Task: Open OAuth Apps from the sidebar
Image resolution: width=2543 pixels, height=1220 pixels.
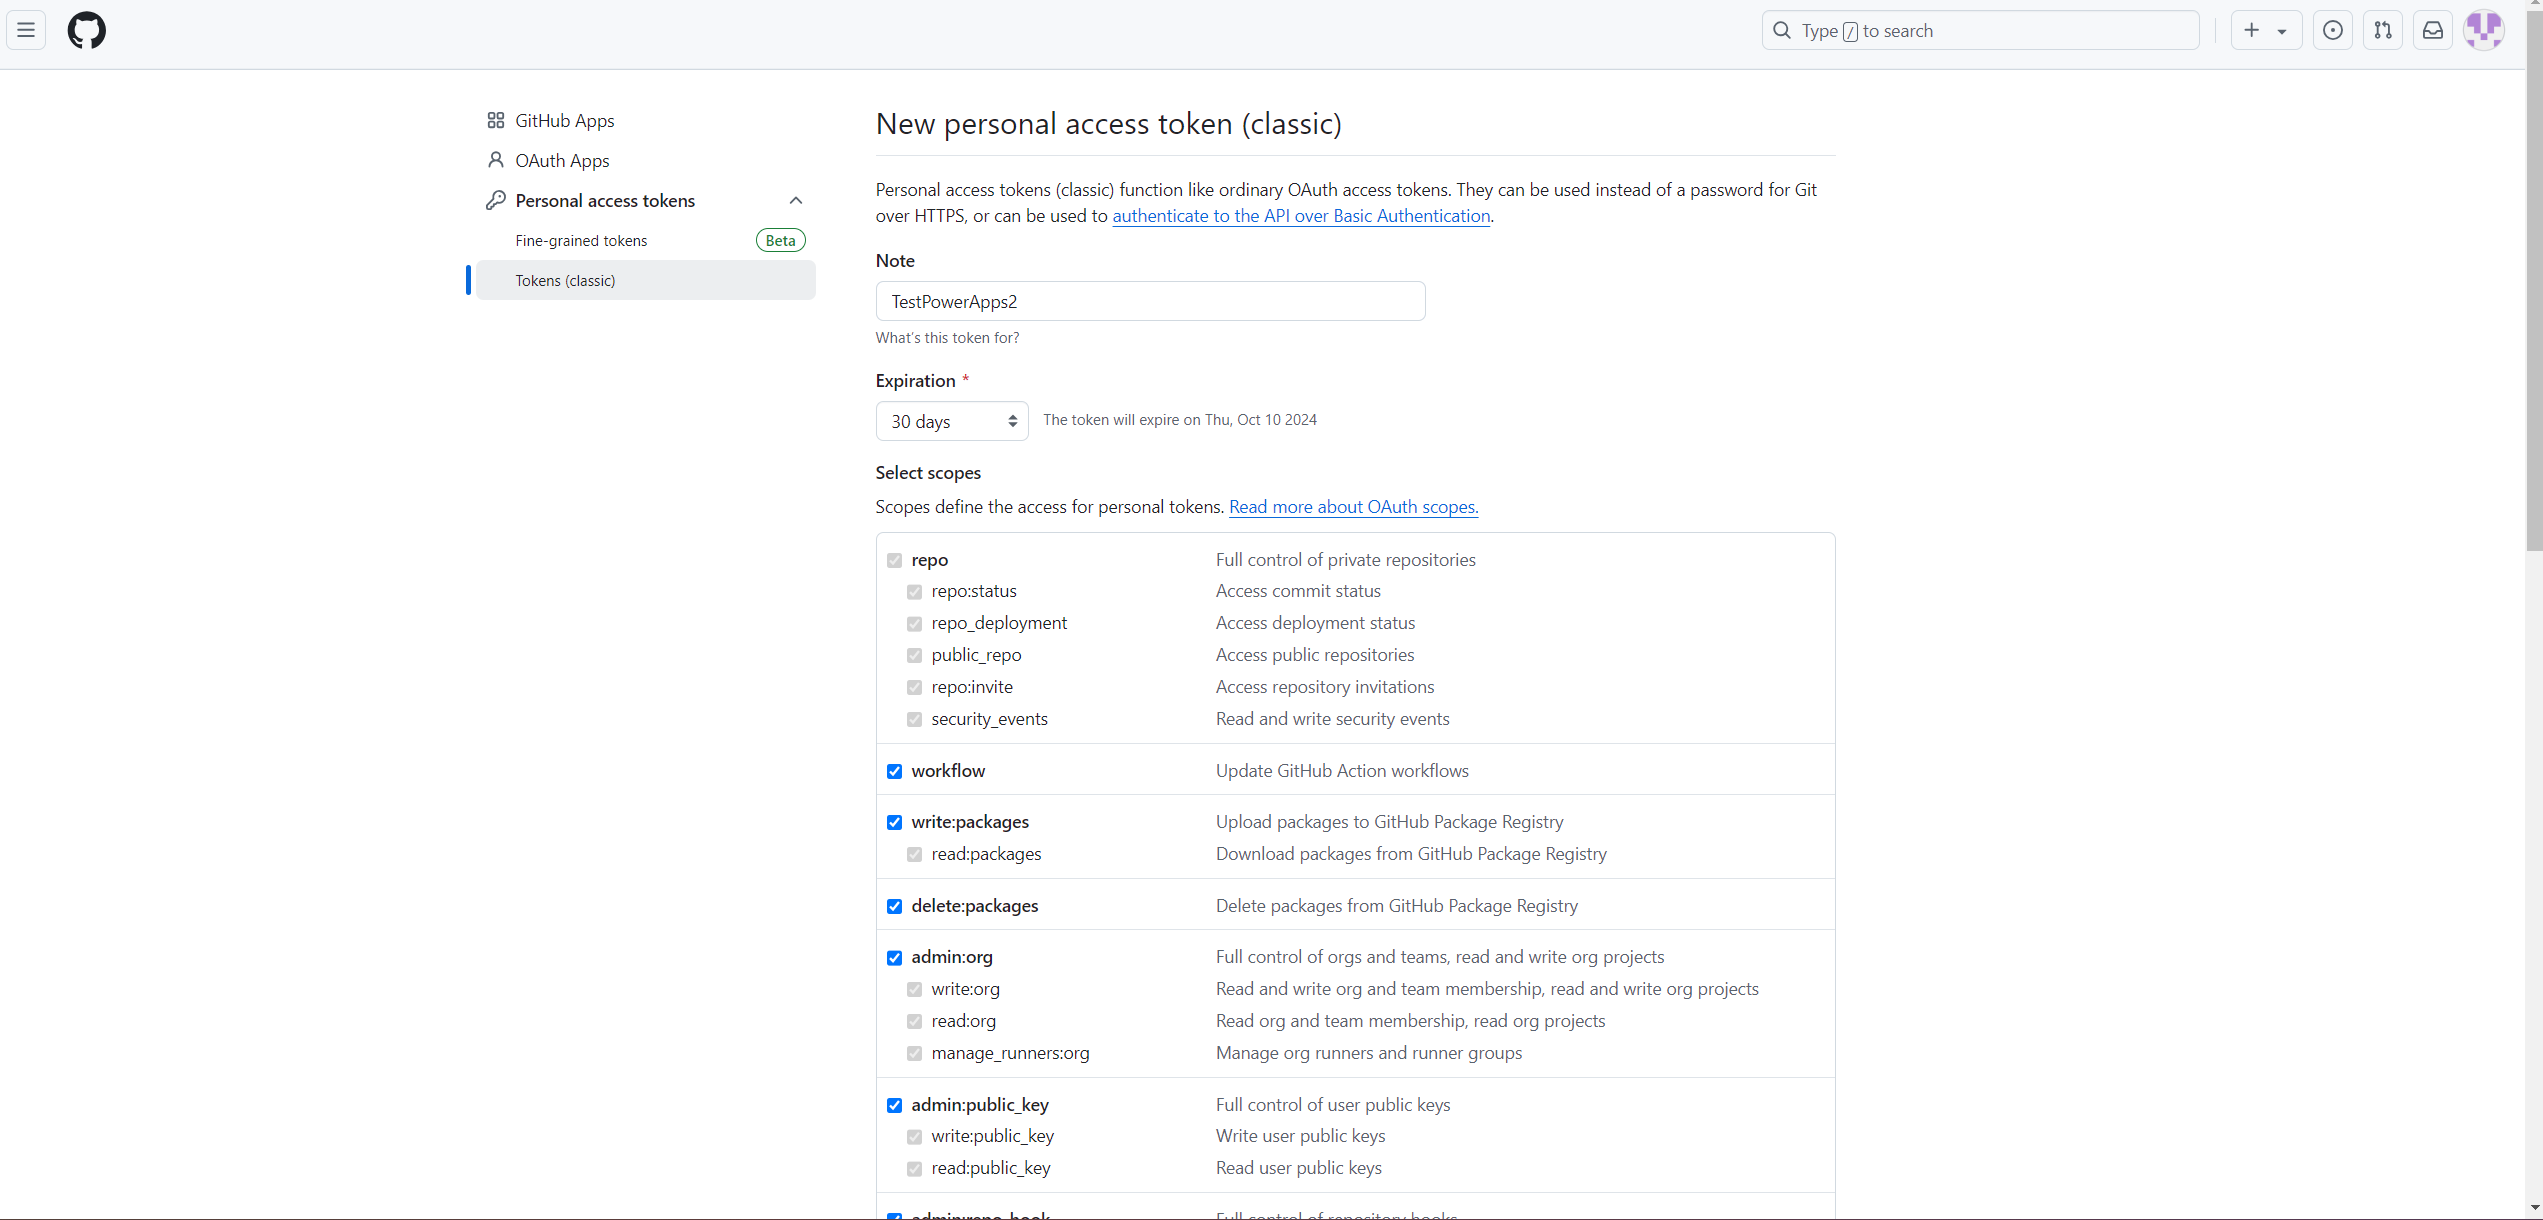Action: (561, 160)
